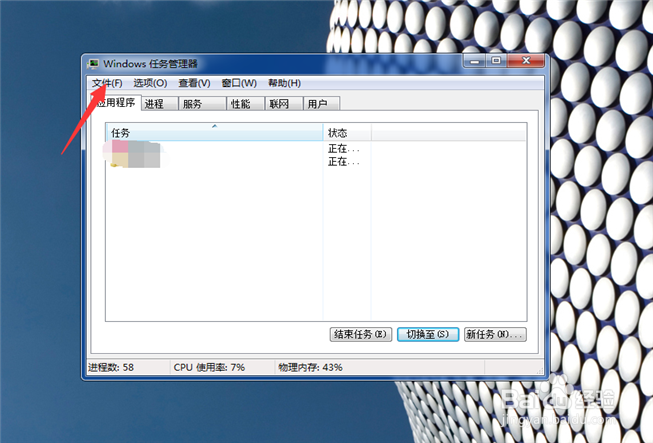Sort by the 状态 column header
Screen dimensions: 653x443
[347, 133]
